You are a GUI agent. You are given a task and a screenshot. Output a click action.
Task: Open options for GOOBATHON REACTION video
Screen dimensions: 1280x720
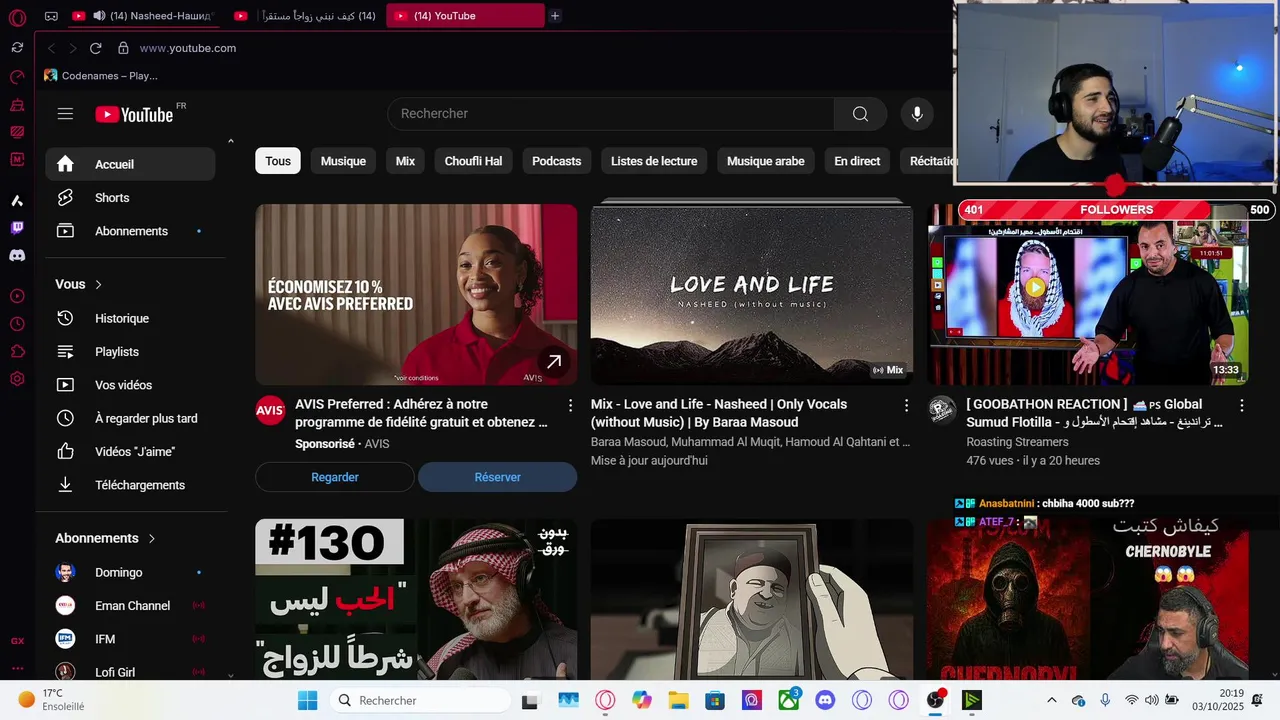1242,405
